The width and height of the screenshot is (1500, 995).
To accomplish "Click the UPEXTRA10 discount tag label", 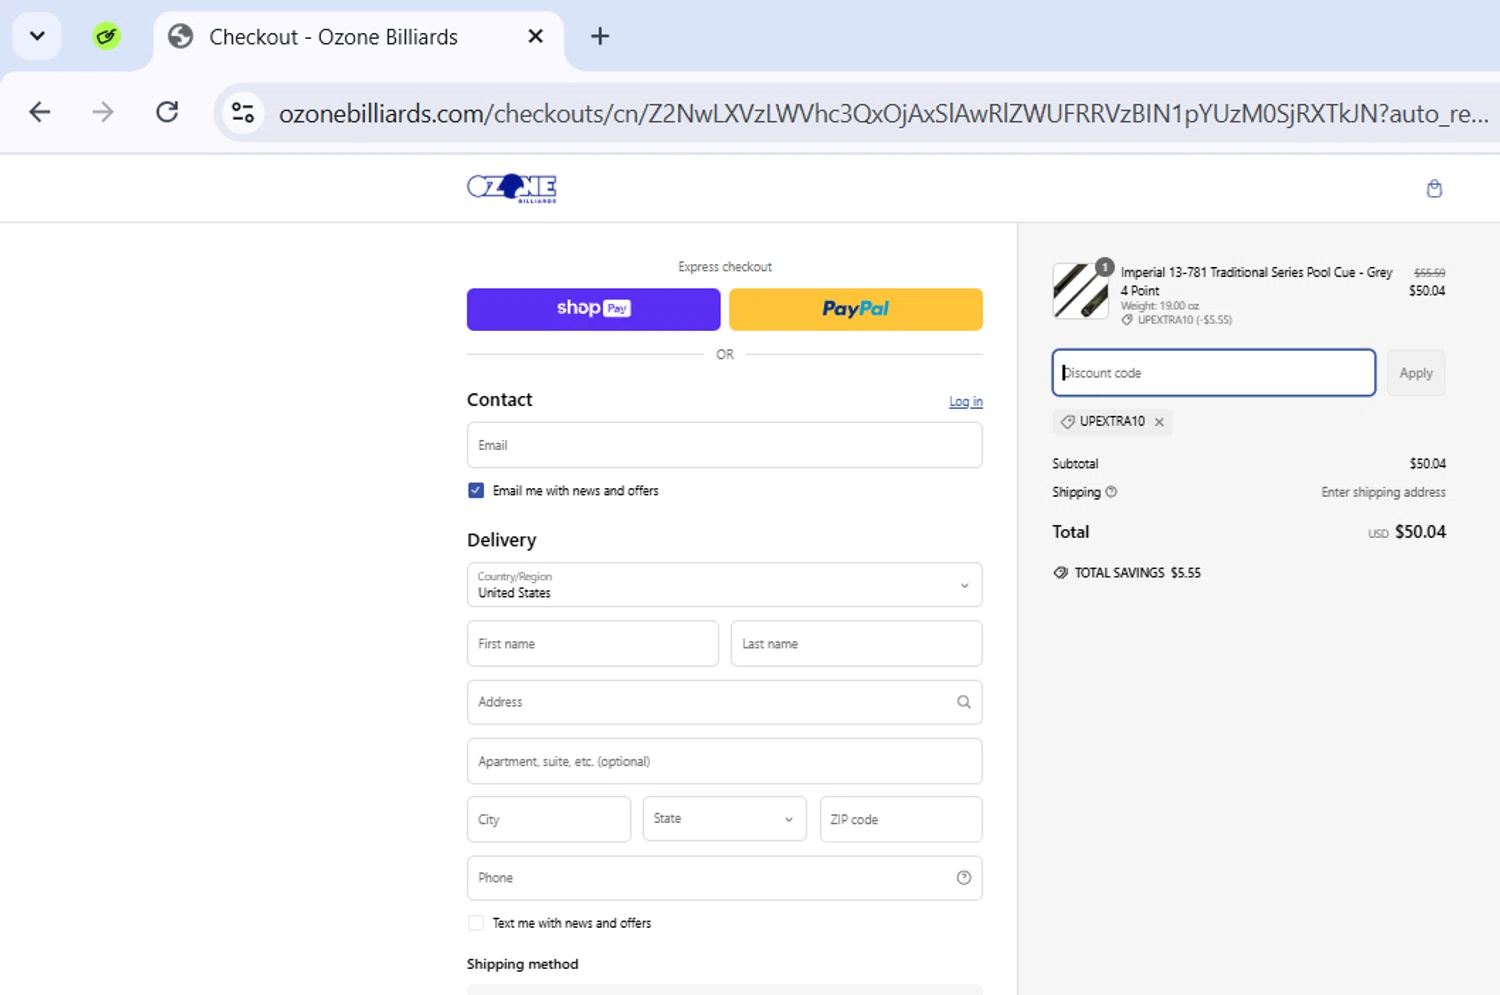I will [1112, 422].
